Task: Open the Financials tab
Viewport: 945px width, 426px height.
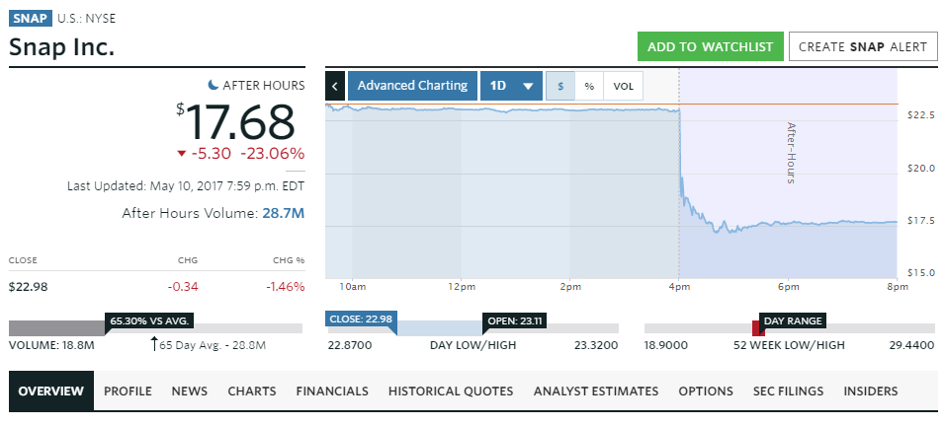Action: 332,391
